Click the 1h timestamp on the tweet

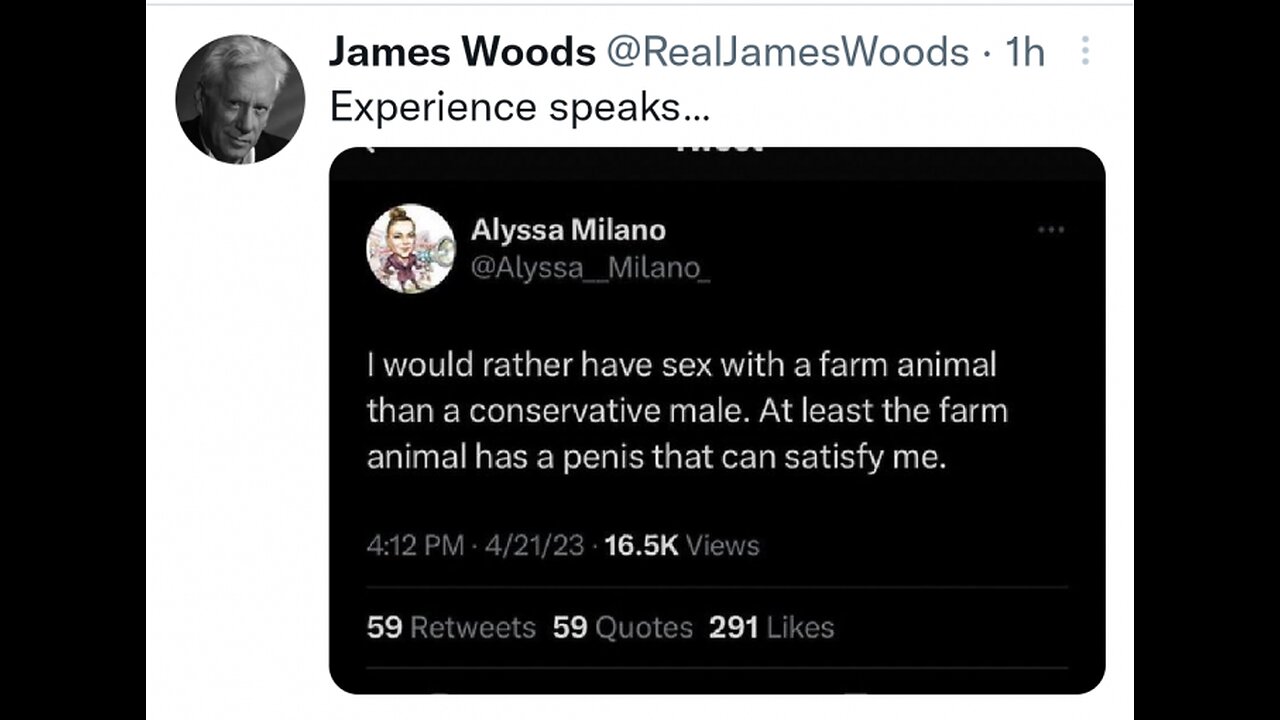pos(1024,52)
